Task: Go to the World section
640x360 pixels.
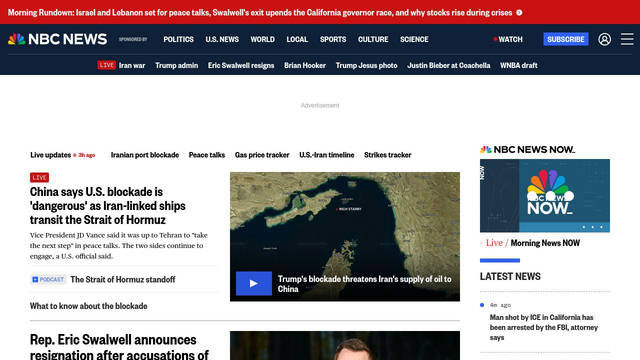Action: (262, 39)
